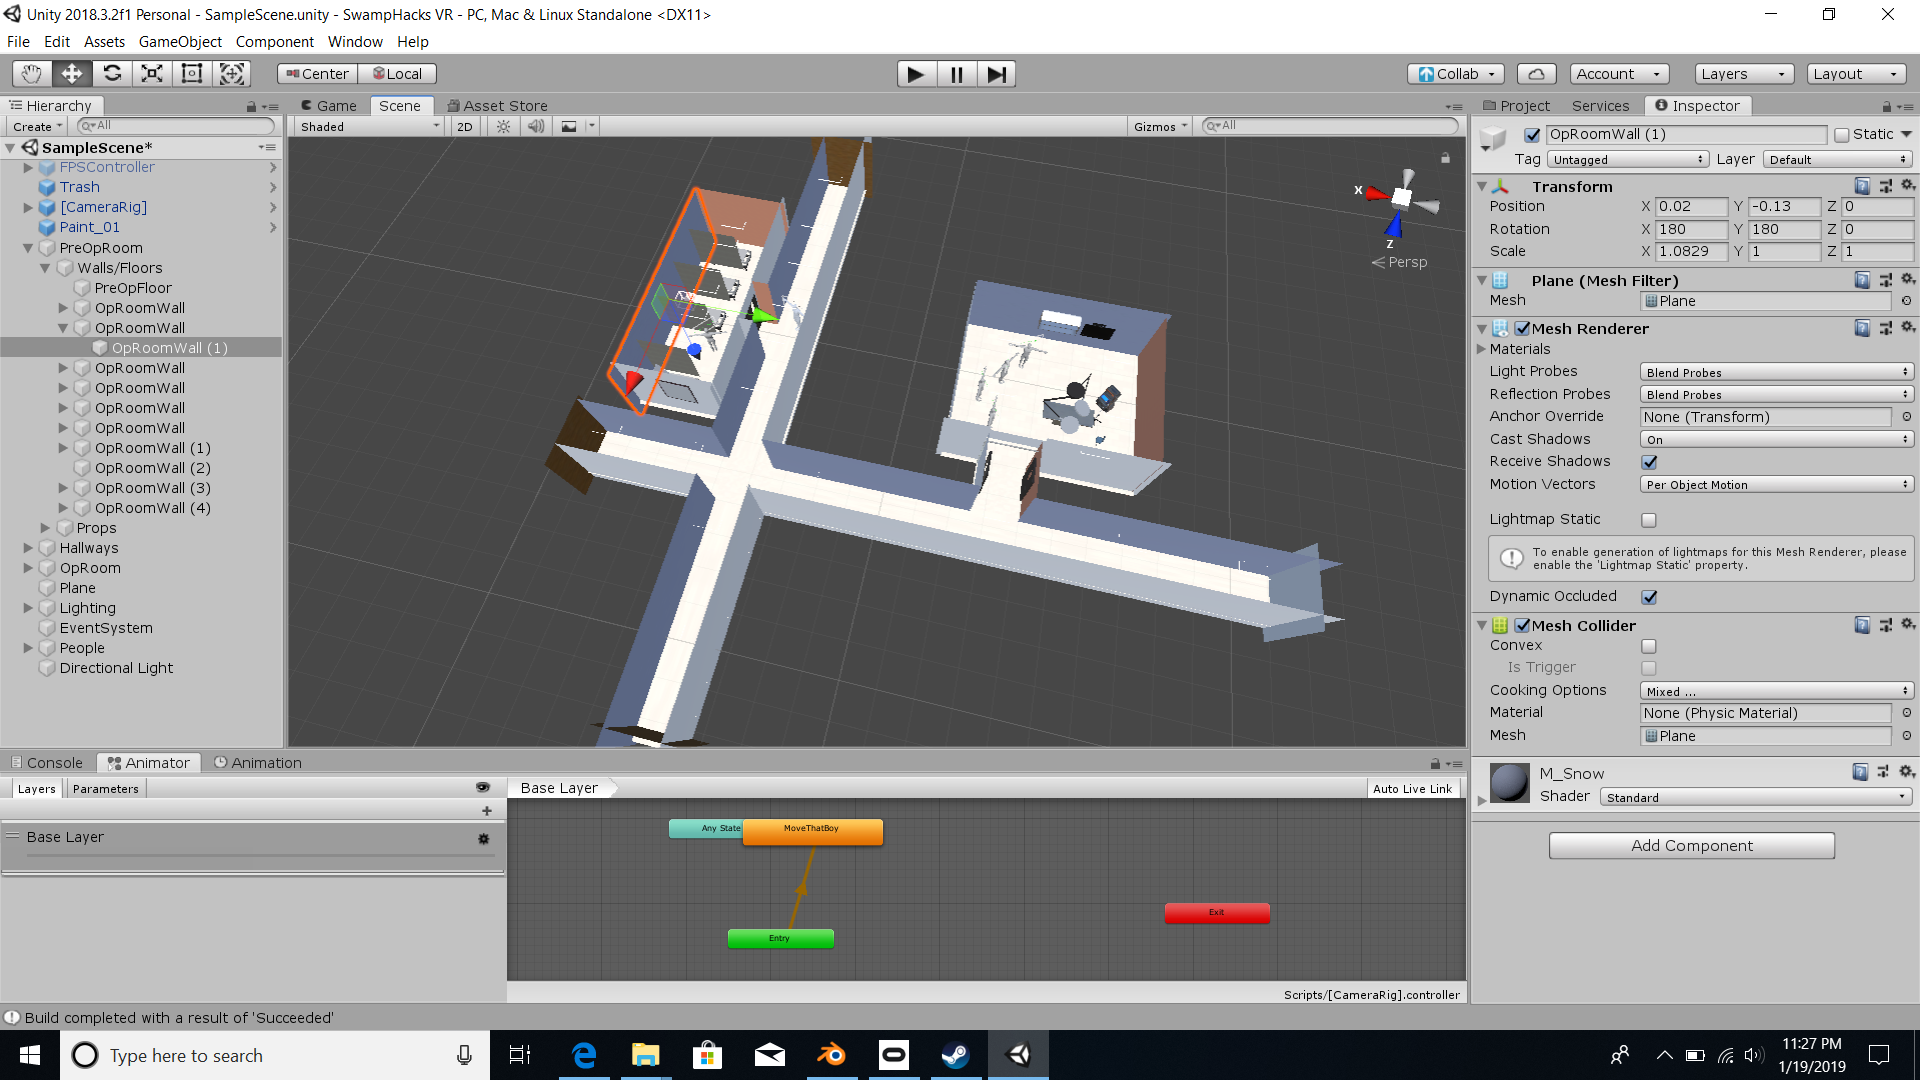This screenshot has height=1080, width=1920.
Task: Click the Position X input field
Action: [1690, 207]
